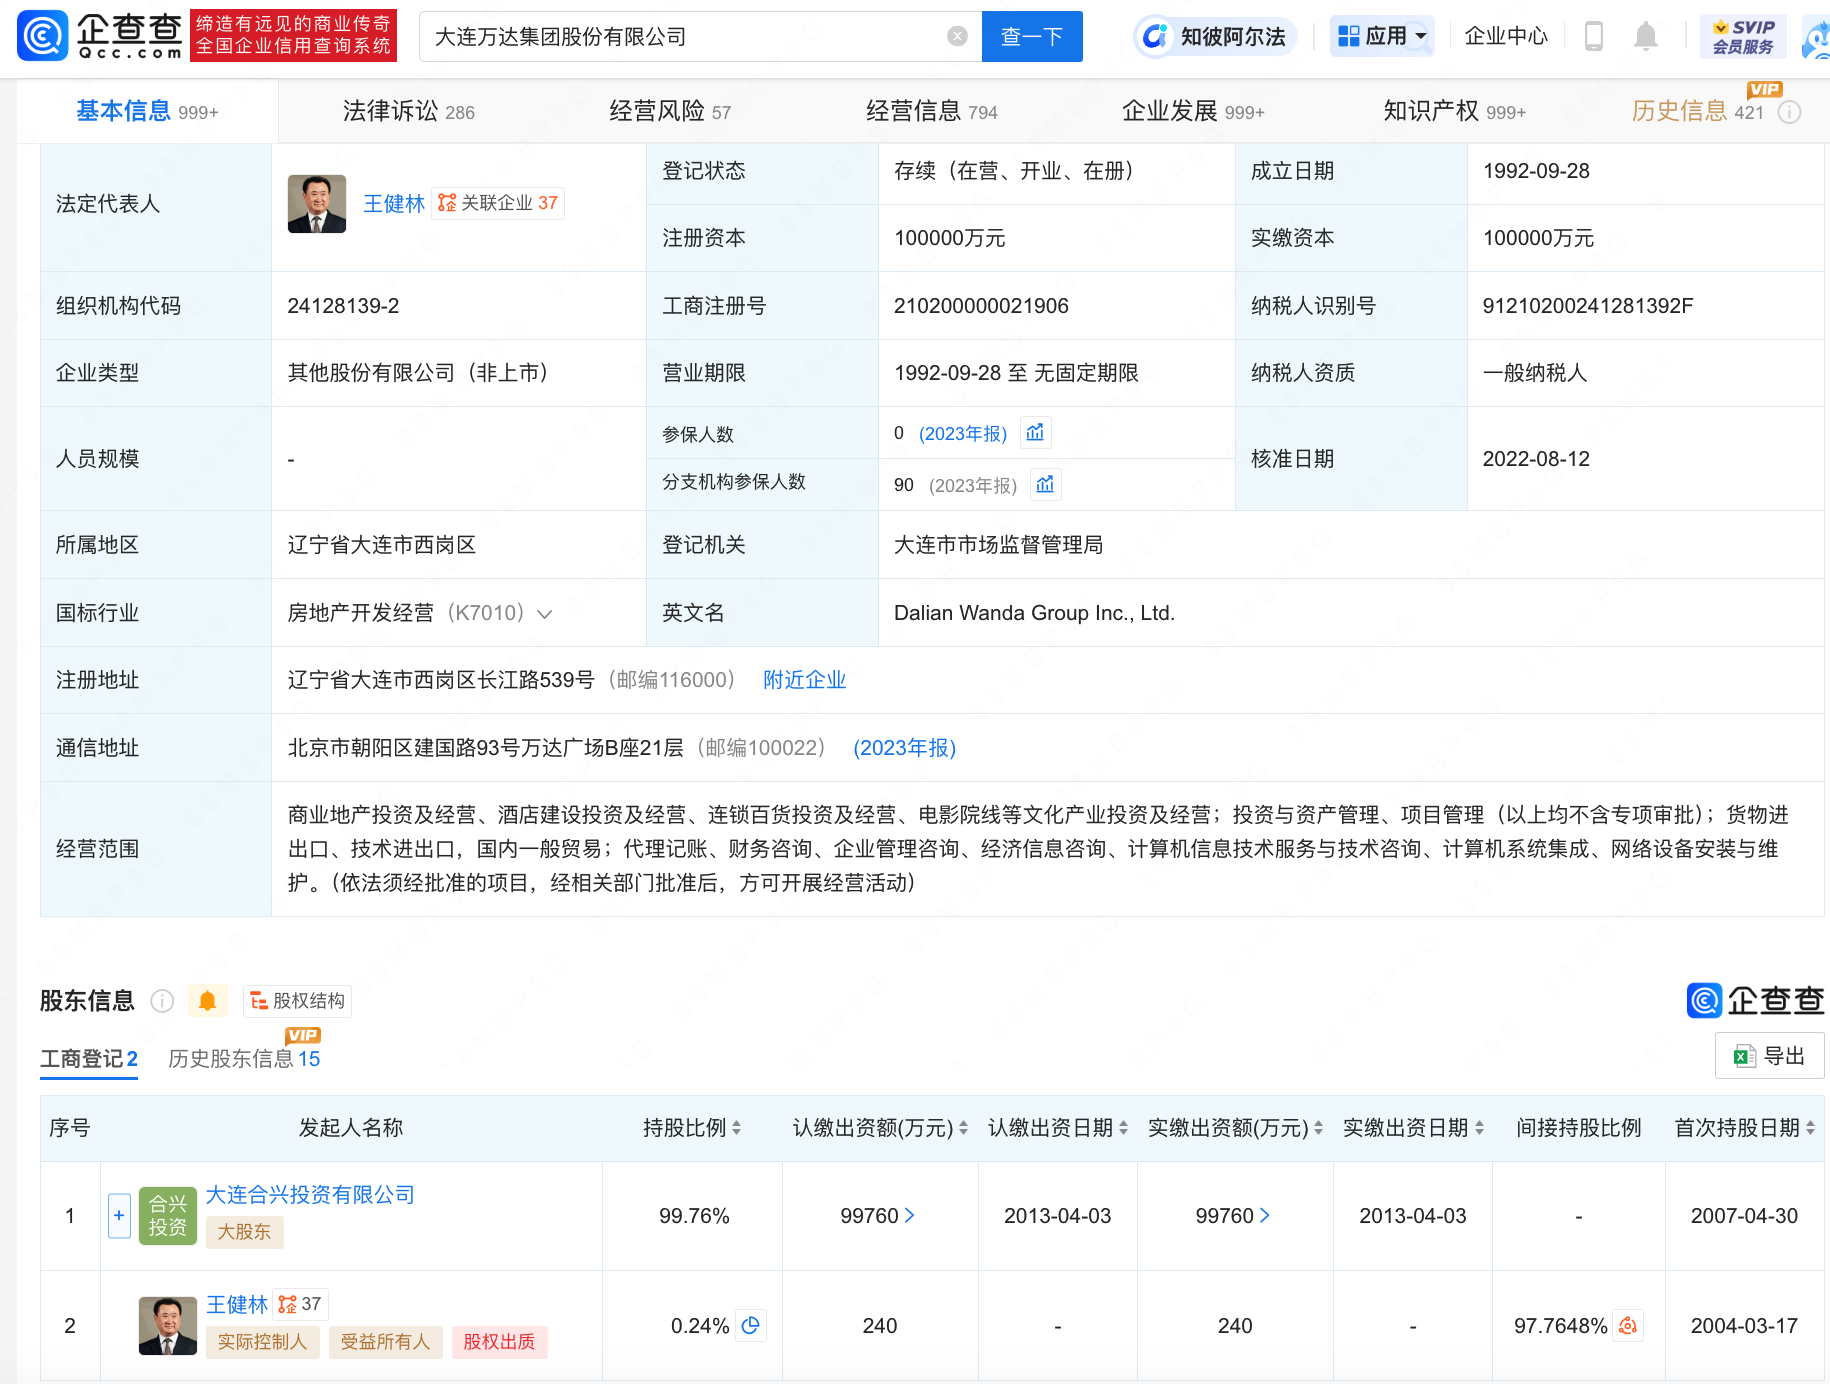1830x1384 pixels.
Task: Click 王健林 photo in shareholder row 2
Action: 168,1326
